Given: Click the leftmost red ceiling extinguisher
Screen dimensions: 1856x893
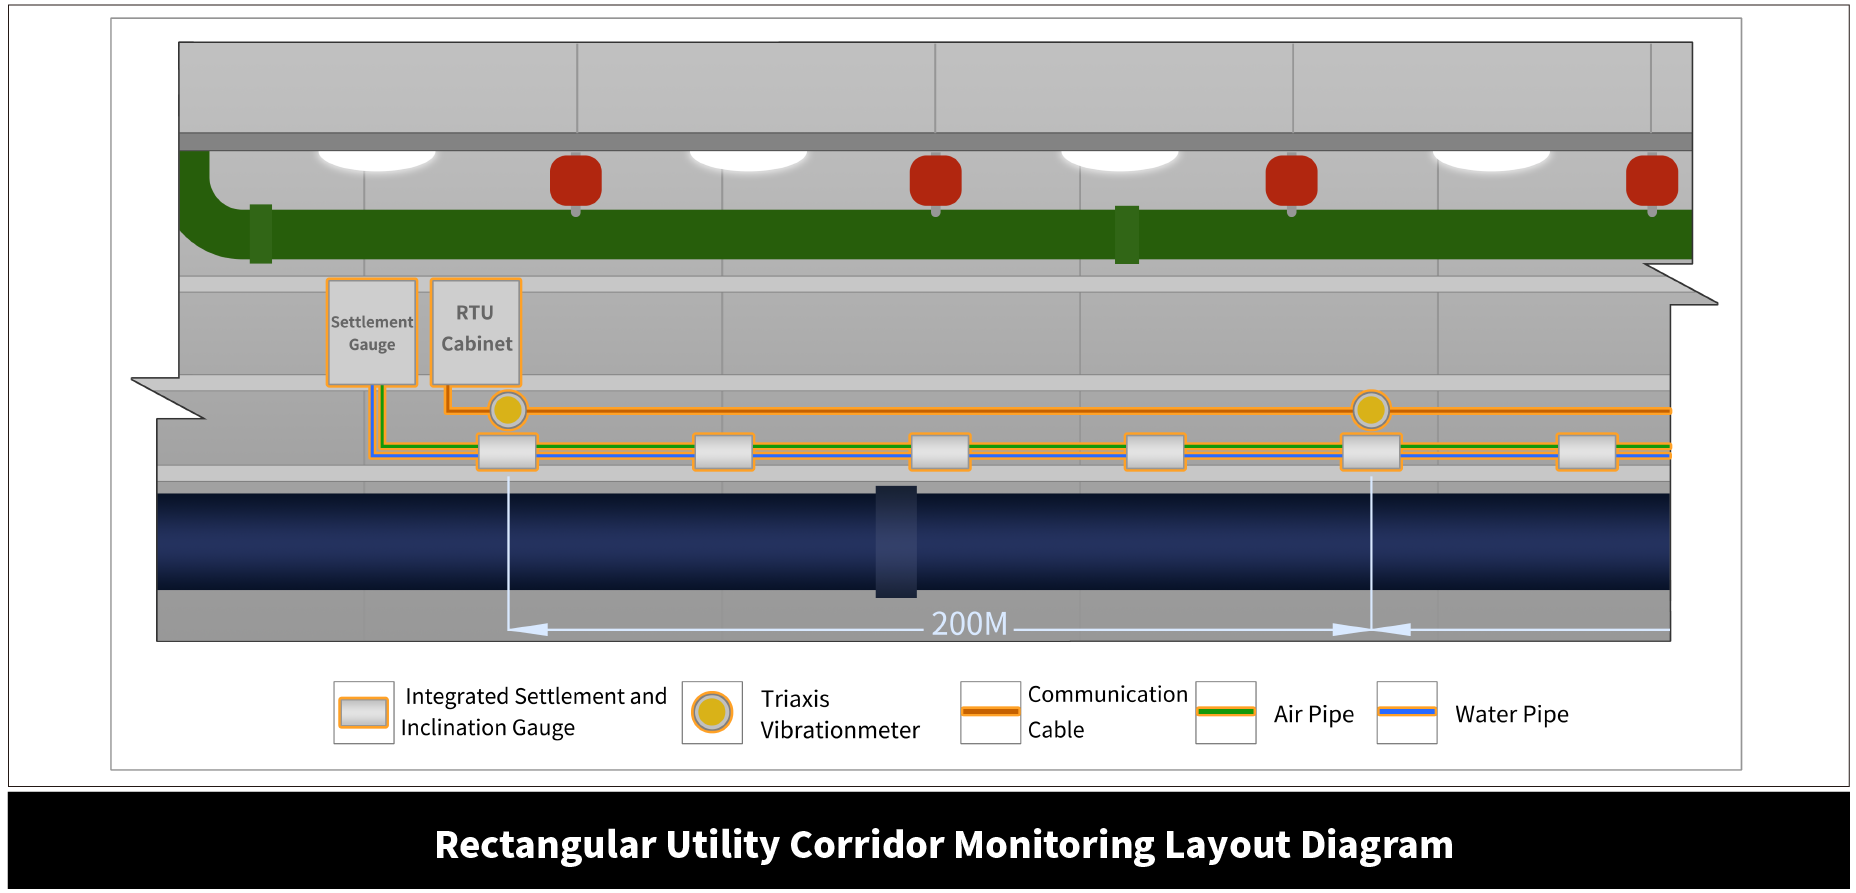Looking at the screenshot, I should click(576, 181).
